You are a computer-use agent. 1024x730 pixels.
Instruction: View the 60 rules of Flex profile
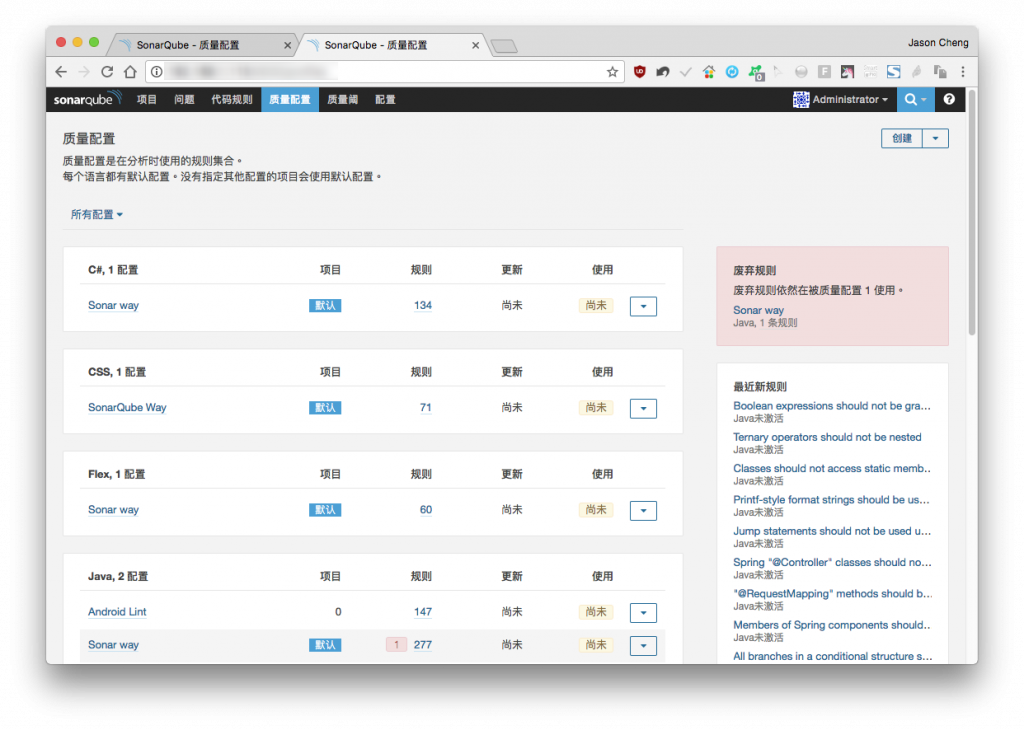[426, 509]
